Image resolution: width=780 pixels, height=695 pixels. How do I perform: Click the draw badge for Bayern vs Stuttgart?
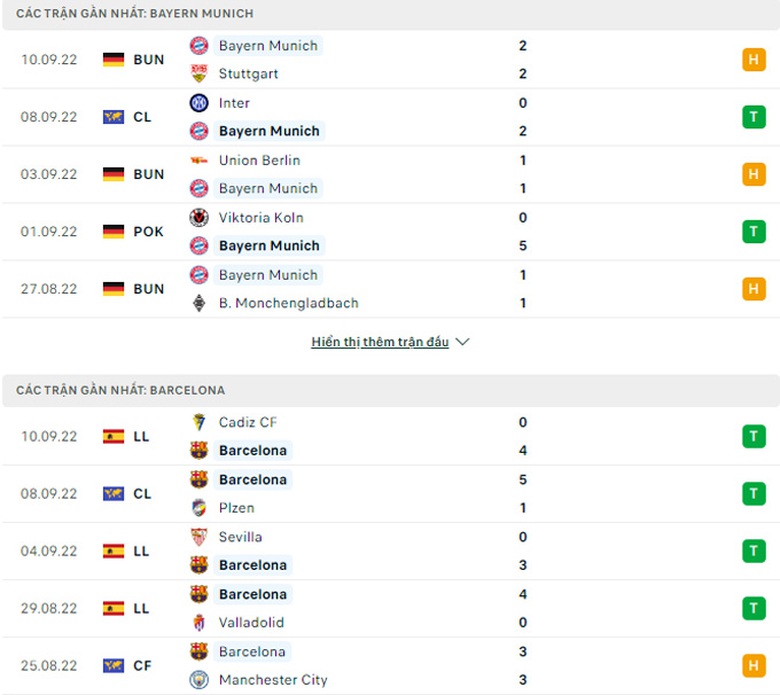(x=753, y=60)
